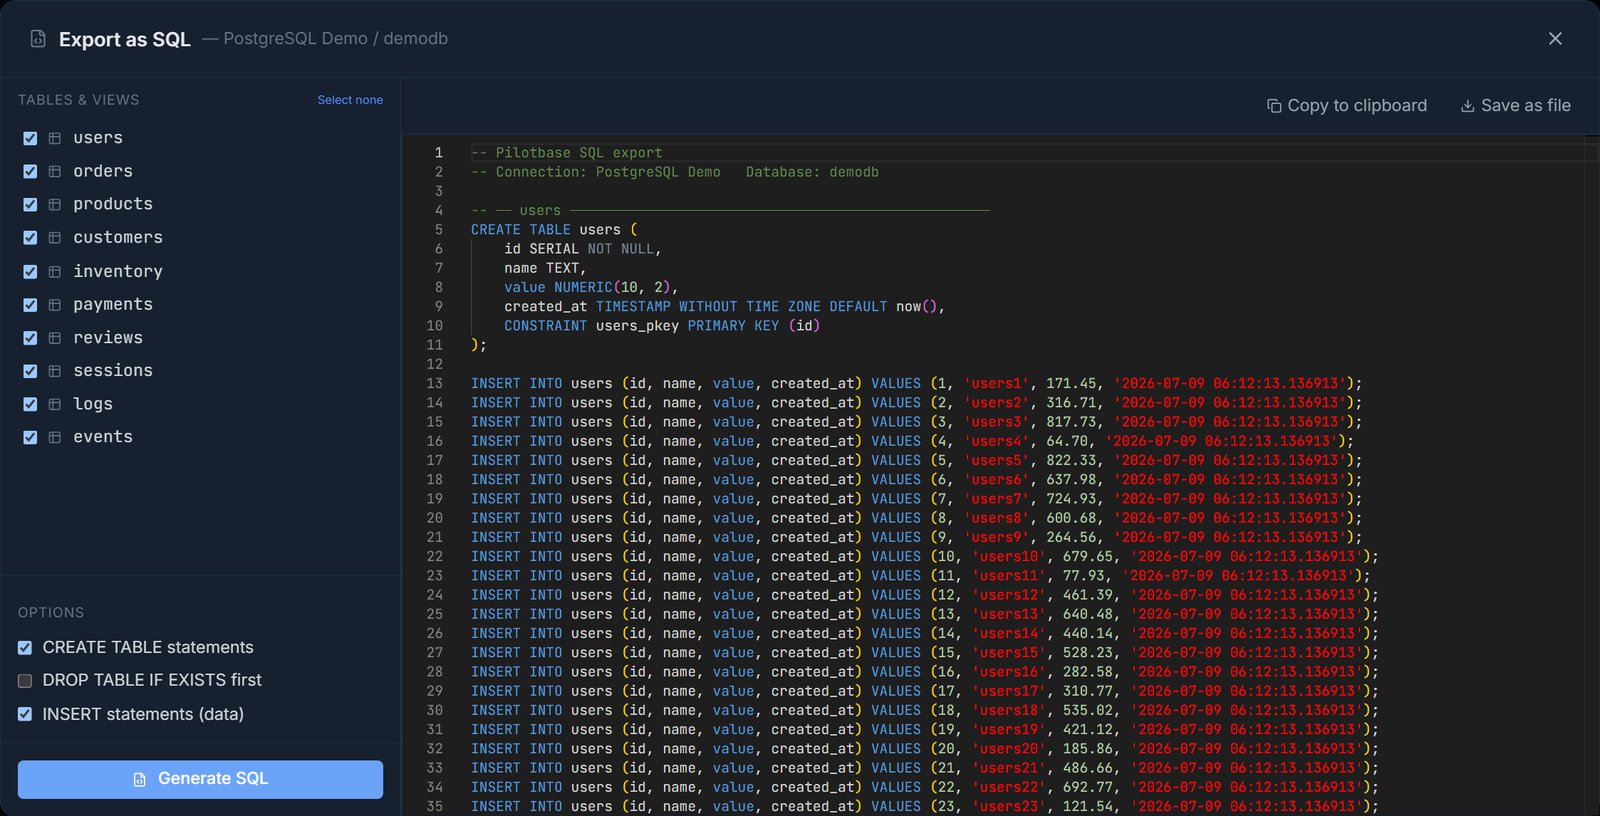
Task: Click the table icon beside reviews
Action: click(x=55, y=338)
